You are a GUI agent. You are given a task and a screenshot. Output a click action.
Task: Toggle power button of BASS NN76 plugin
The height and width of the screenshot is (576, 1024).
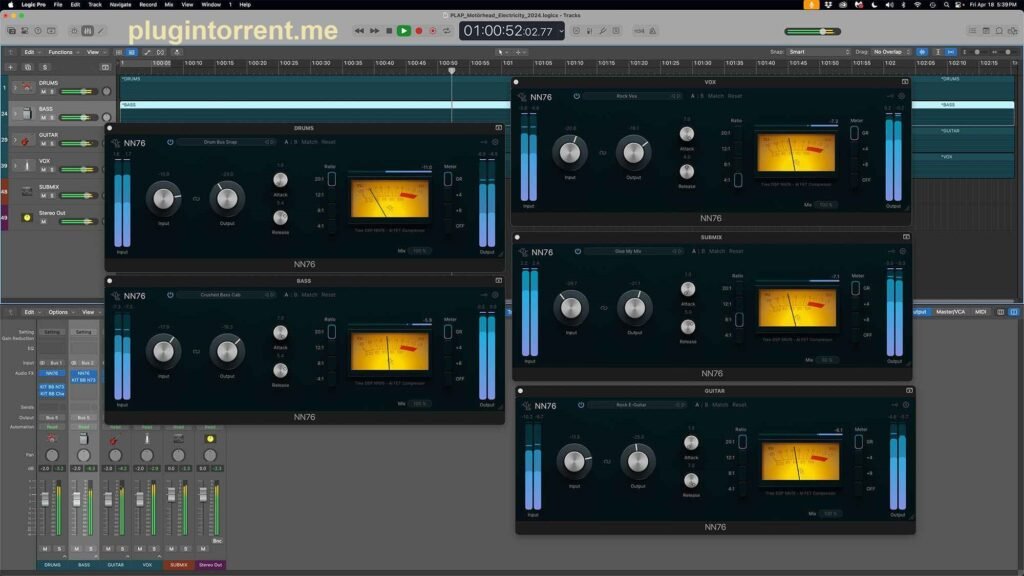(170, 295)
